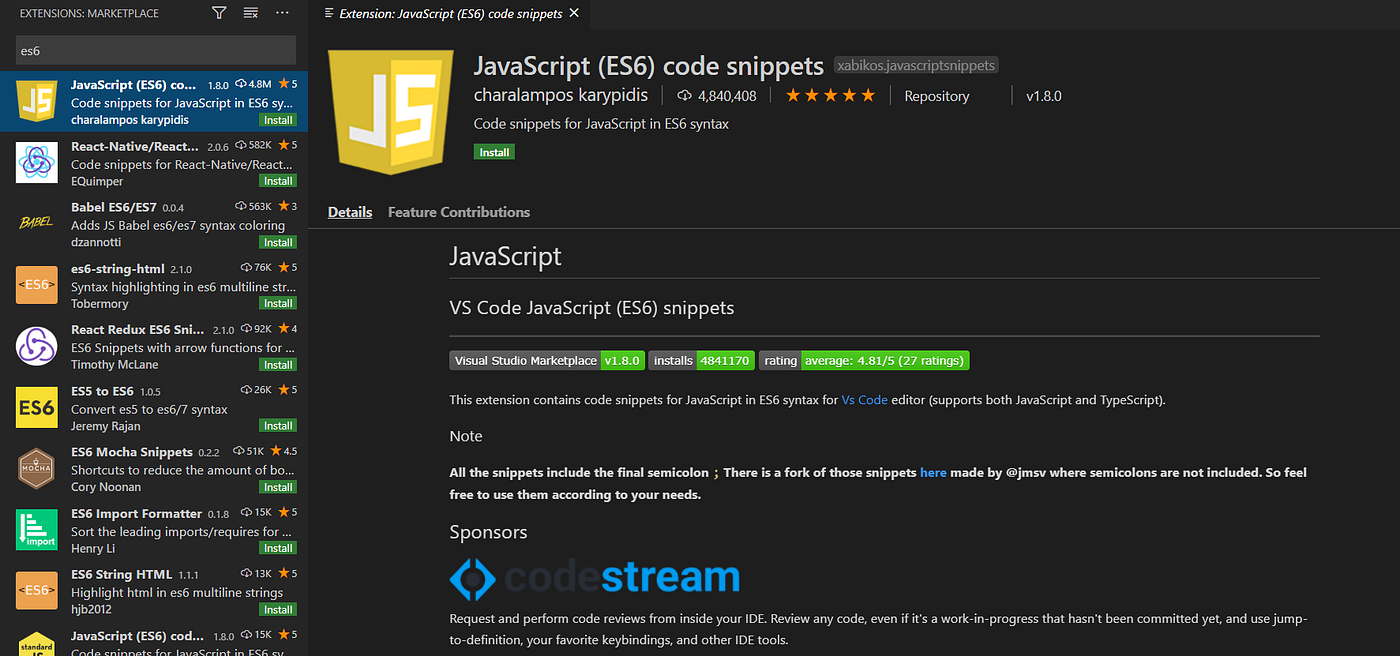Install the es6-string-html extension

click(278, 303)
